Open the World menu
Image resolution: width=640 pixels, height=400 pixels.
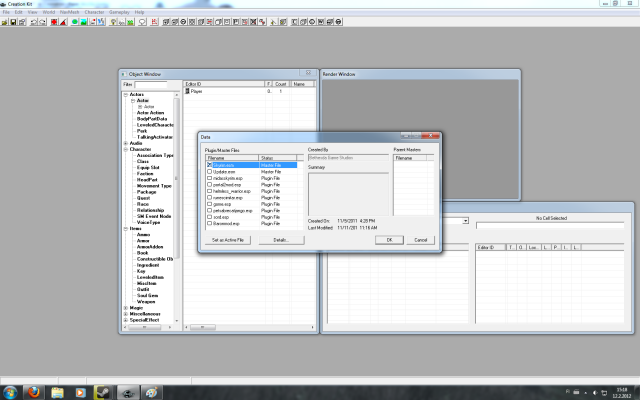(47, 11)
